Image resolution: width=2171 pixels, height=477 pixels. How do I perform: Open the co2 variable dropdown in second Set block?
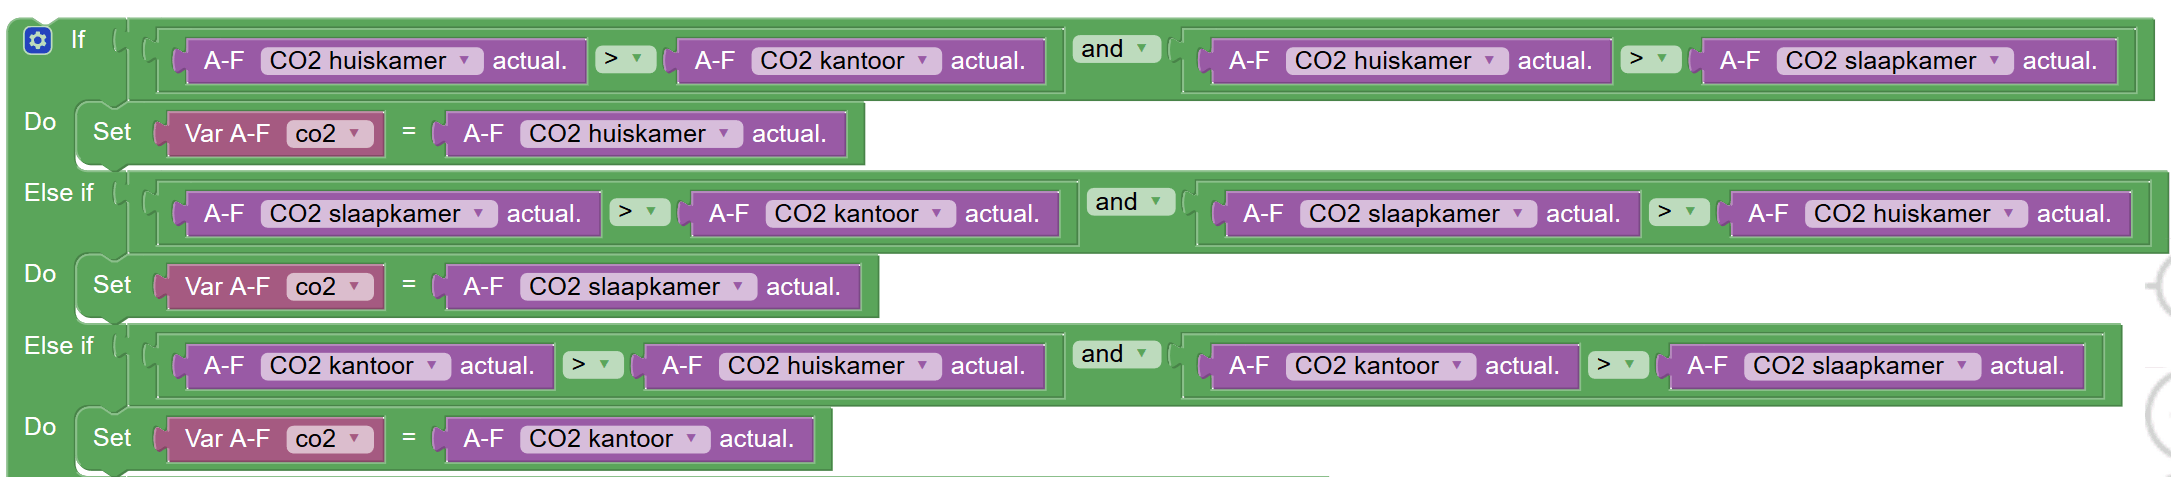[x=329, y=287]
